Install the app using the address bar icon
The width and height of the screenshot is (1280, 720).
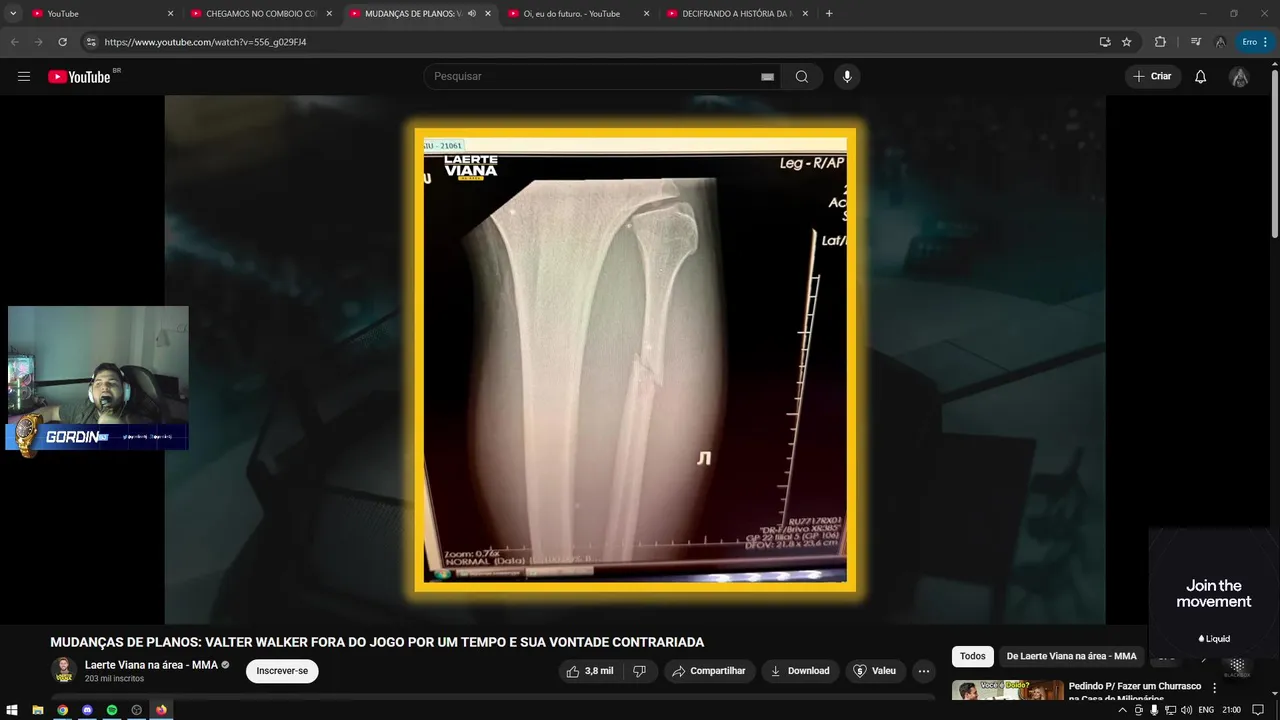(1104, 42)
